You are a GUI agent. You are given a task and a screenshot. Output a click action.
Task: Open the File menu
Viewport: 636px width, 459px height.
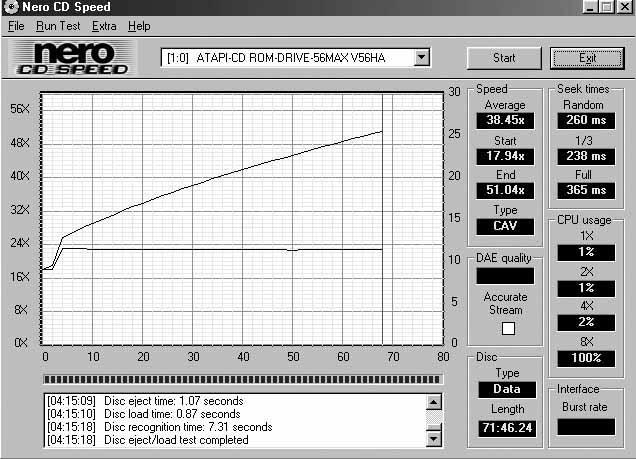click(x=15, y=26)
